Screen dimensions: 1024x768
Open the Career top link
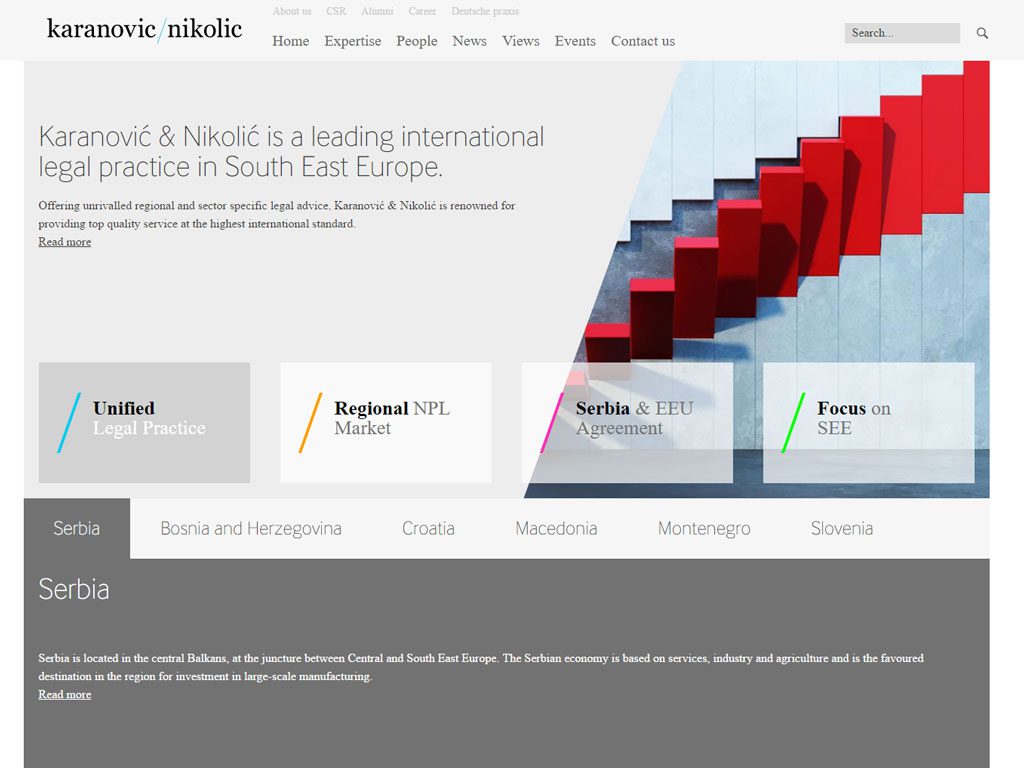pyautogui.click(x=422, y=11)
